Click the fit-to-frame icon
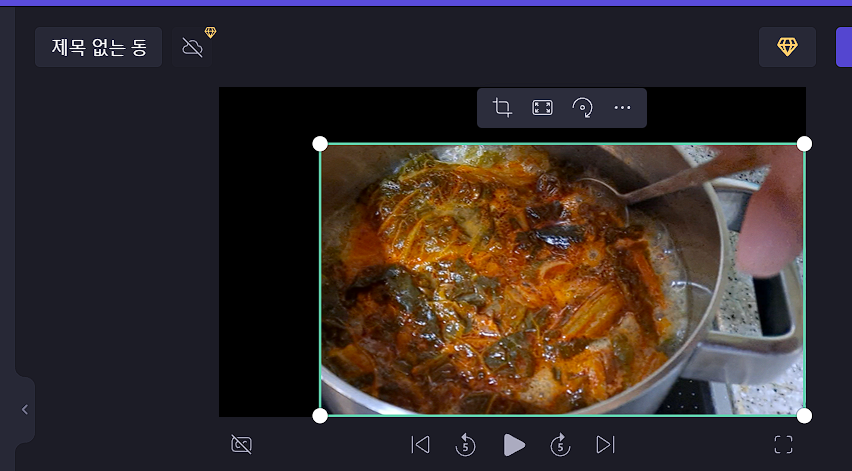Image resolution: width=852 pixels, height=471 pixels. 542,108
